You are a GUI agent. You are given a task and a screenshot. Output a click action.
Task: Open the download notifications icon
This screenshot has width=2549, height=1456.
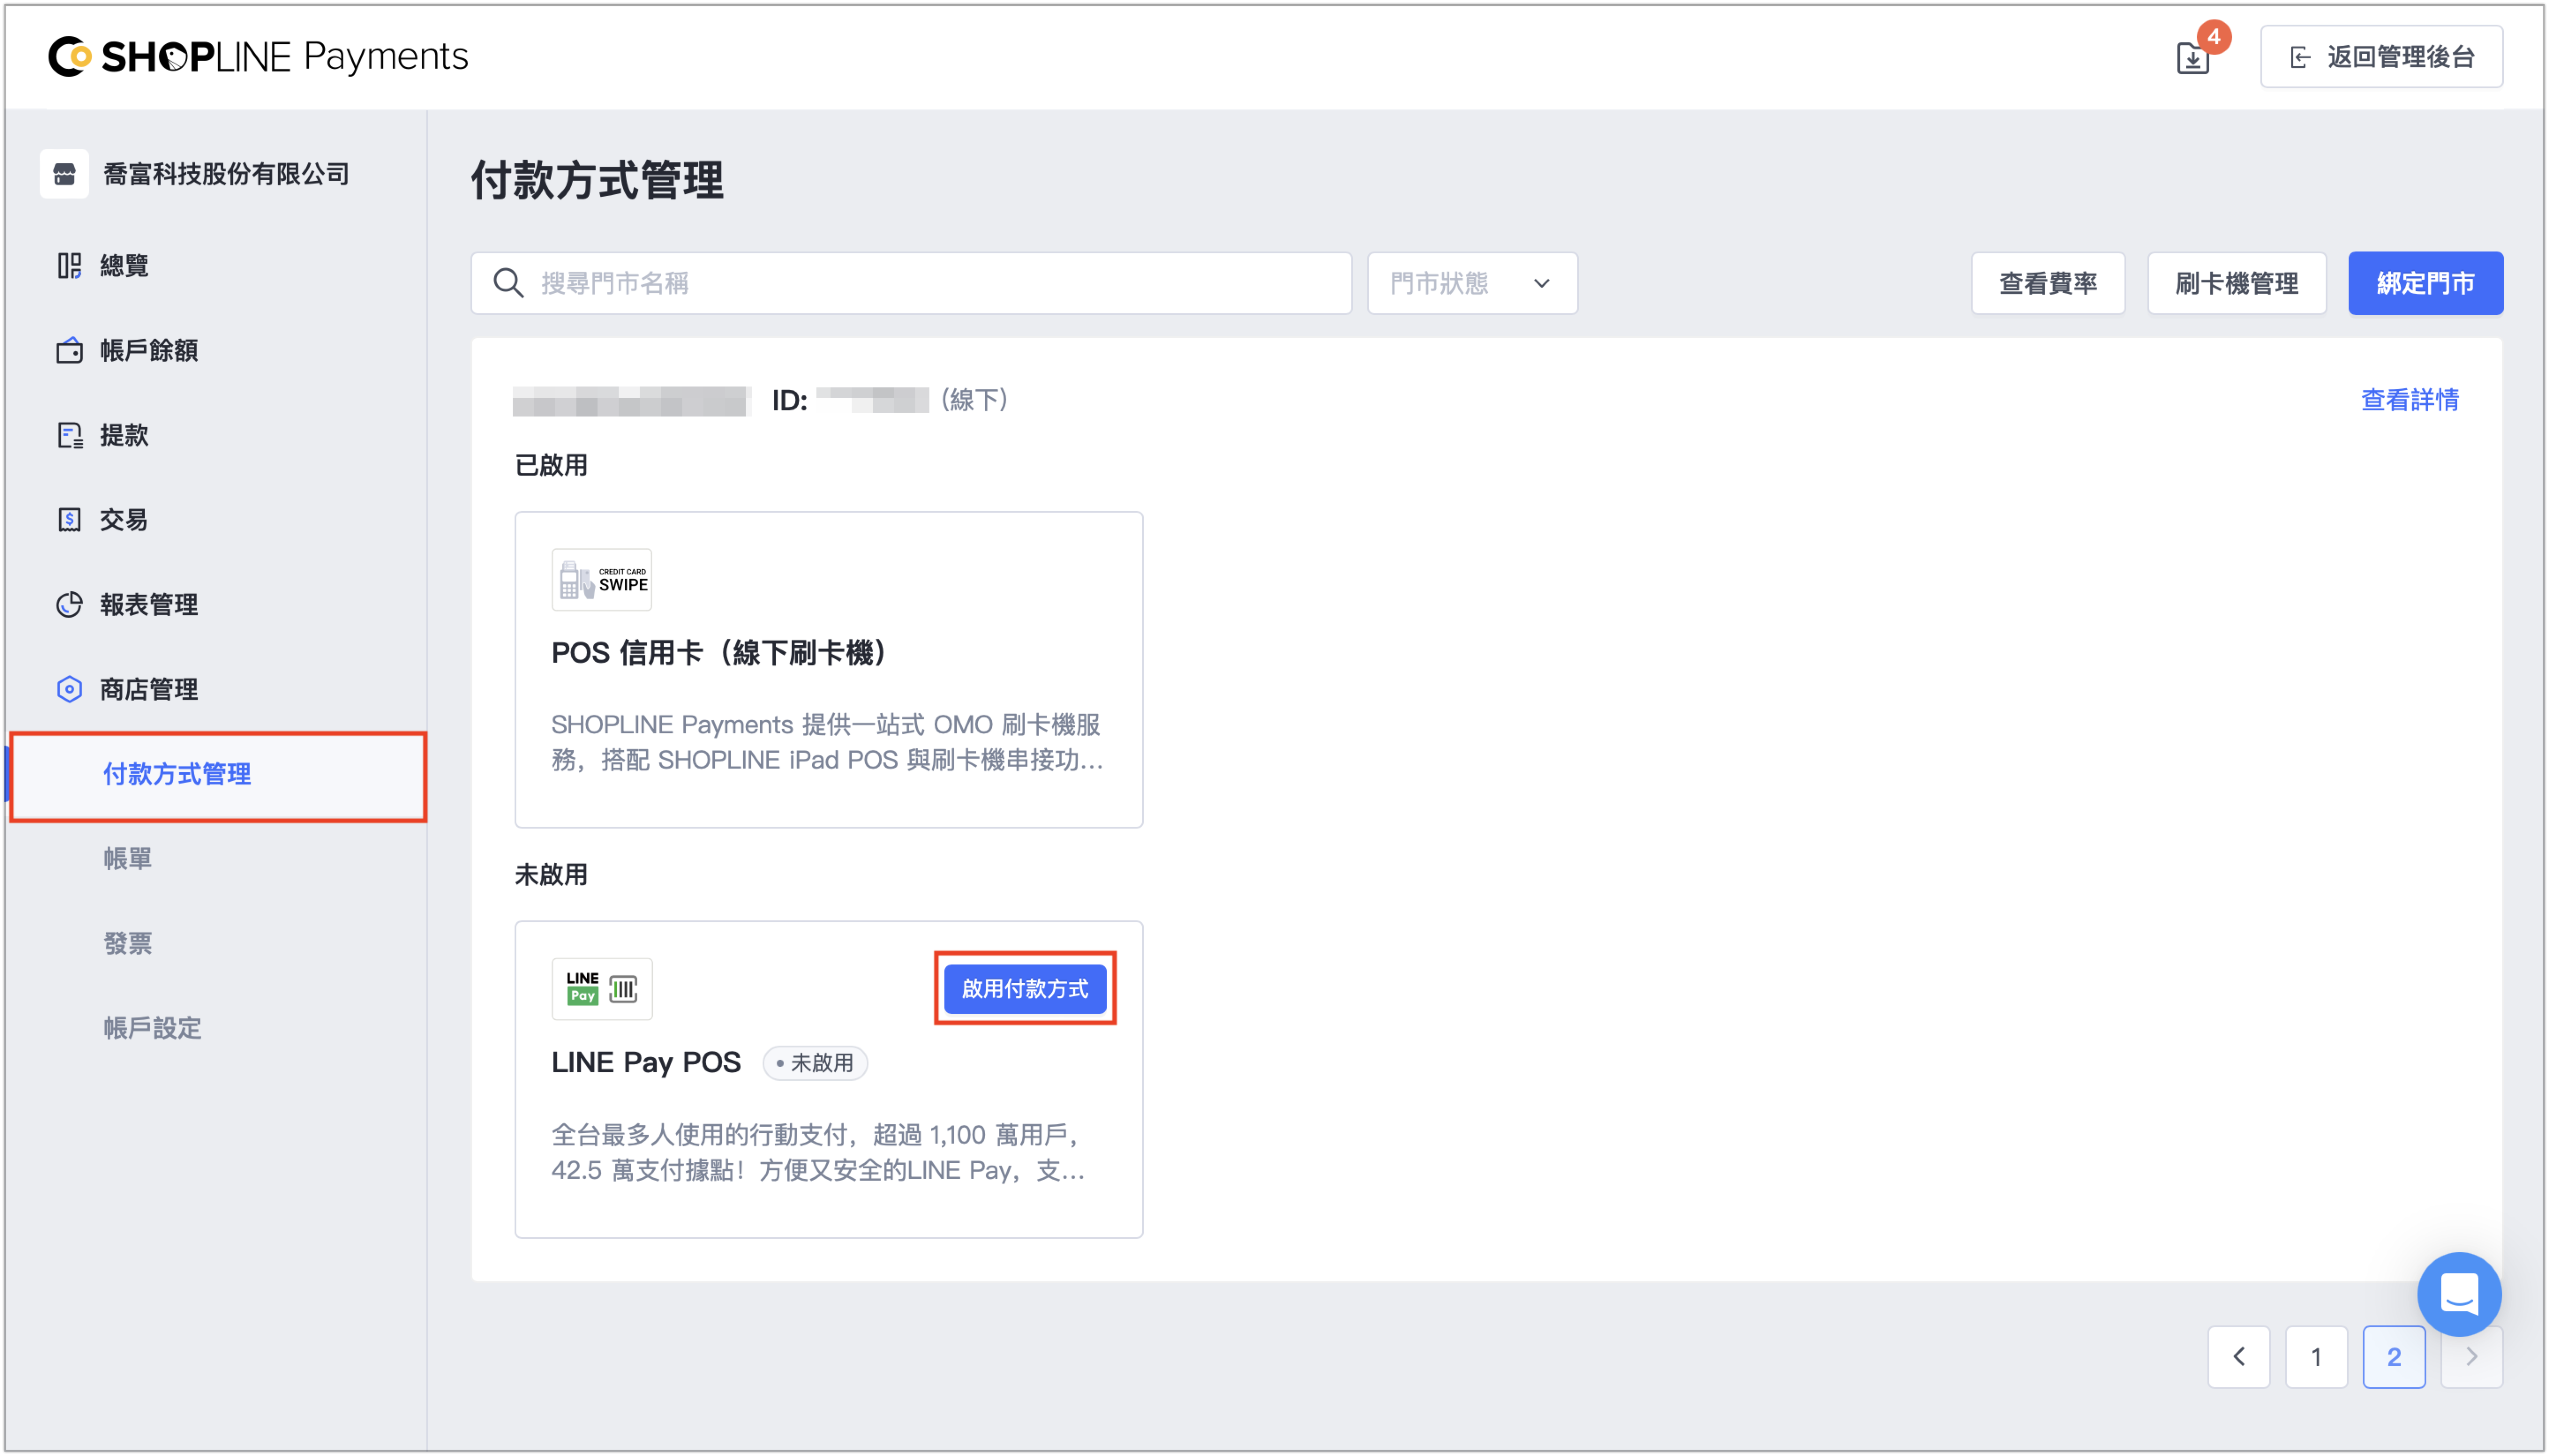2192,58
